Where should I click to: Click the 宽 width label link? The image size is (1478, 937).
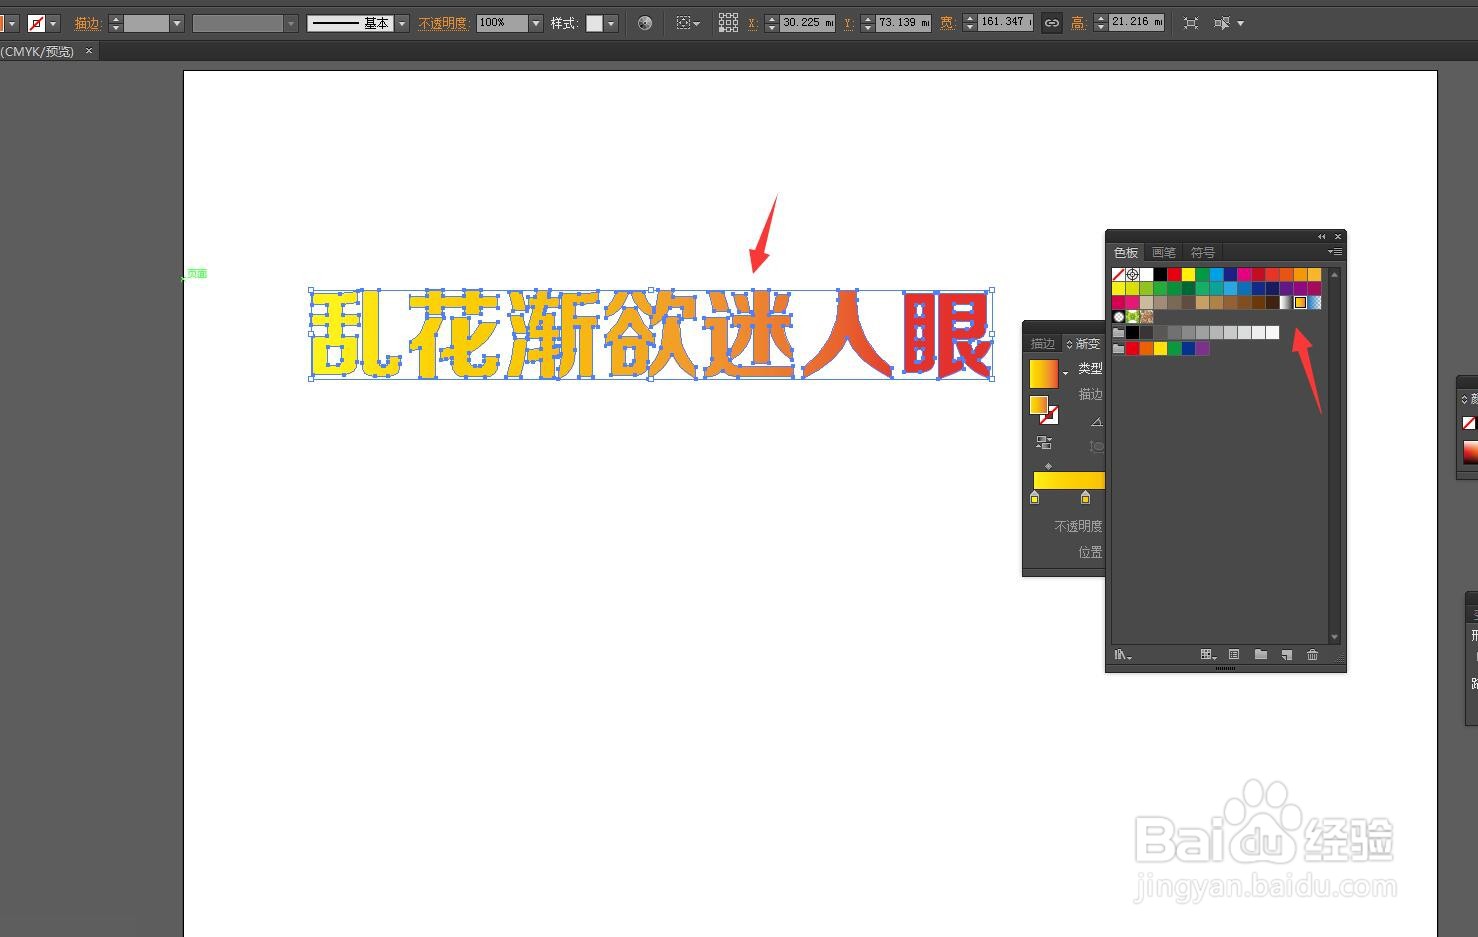[x=947, y=23]
